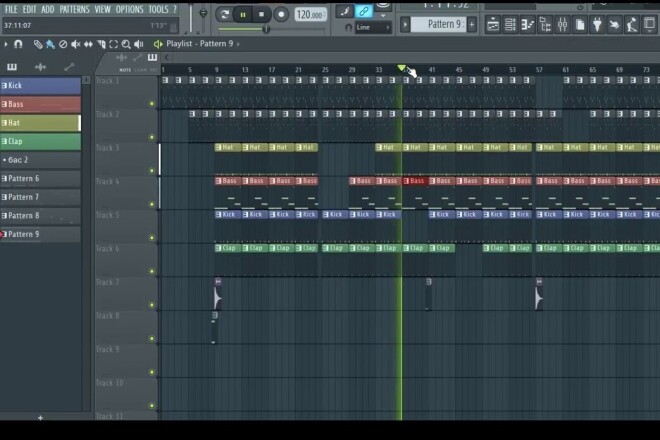Viewport: 660px width, 440px height.
Task: Mute Track 5 via green LED
Action: click(152, 238)
